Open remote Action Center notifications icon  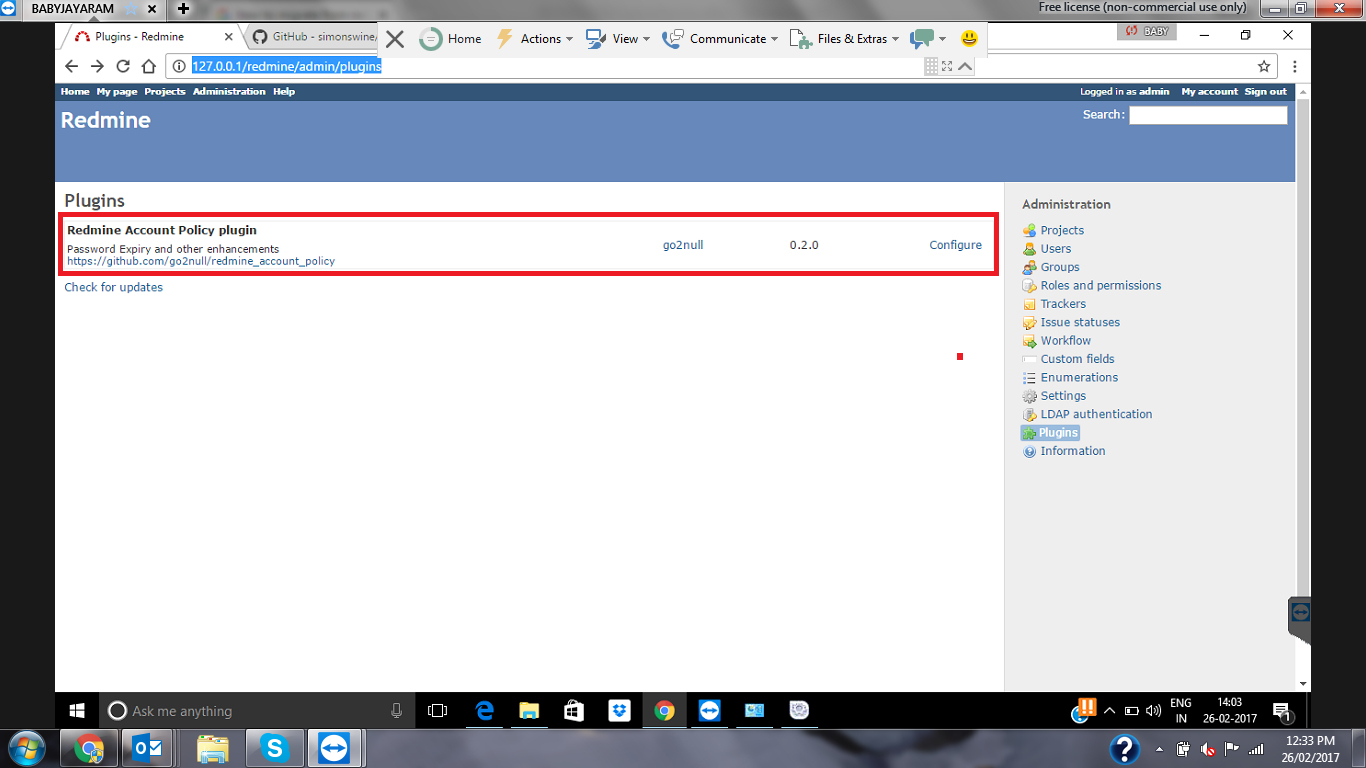[x=1282, y=711]
